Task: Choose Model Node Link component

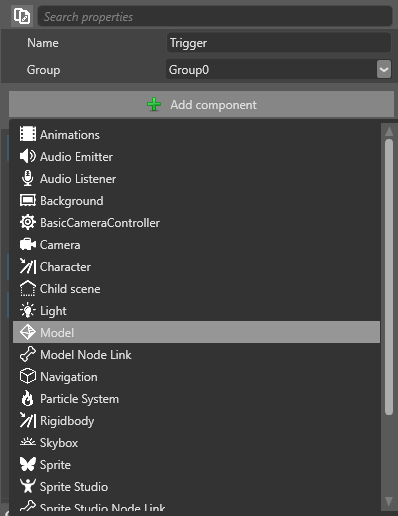Action: pyautogui.click(x=196, y=355)
